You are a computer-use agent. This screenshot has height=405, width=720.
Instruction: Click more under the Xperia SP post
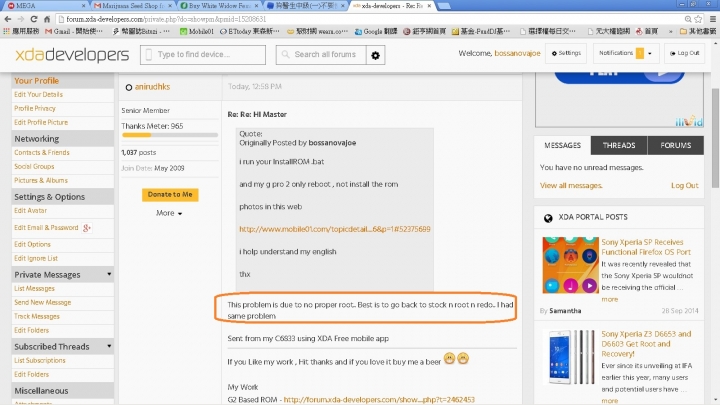coord(609,299)
